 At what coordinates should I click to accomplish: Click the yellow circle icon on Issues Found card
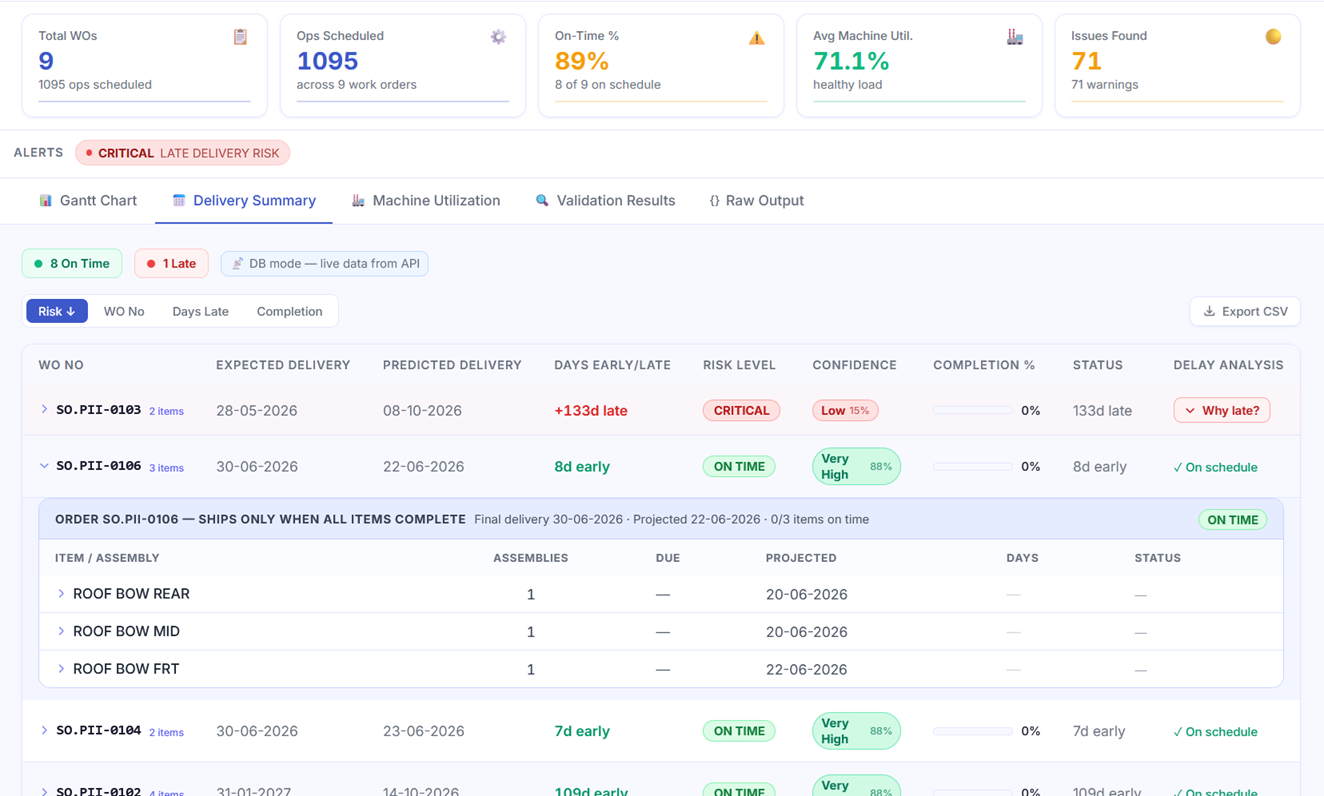point(1273,37)
